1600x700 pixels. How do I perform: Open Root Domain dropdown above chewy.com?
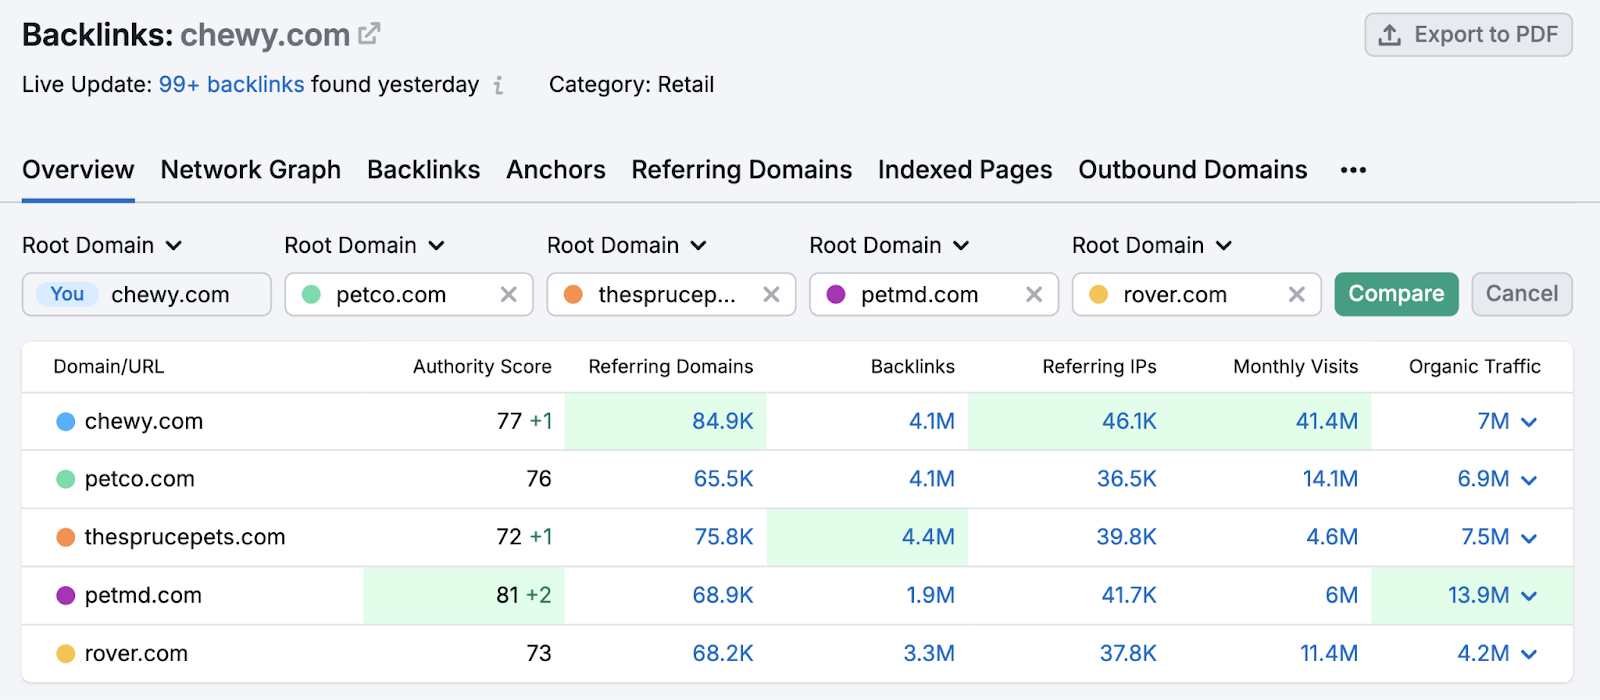(102, 245)
